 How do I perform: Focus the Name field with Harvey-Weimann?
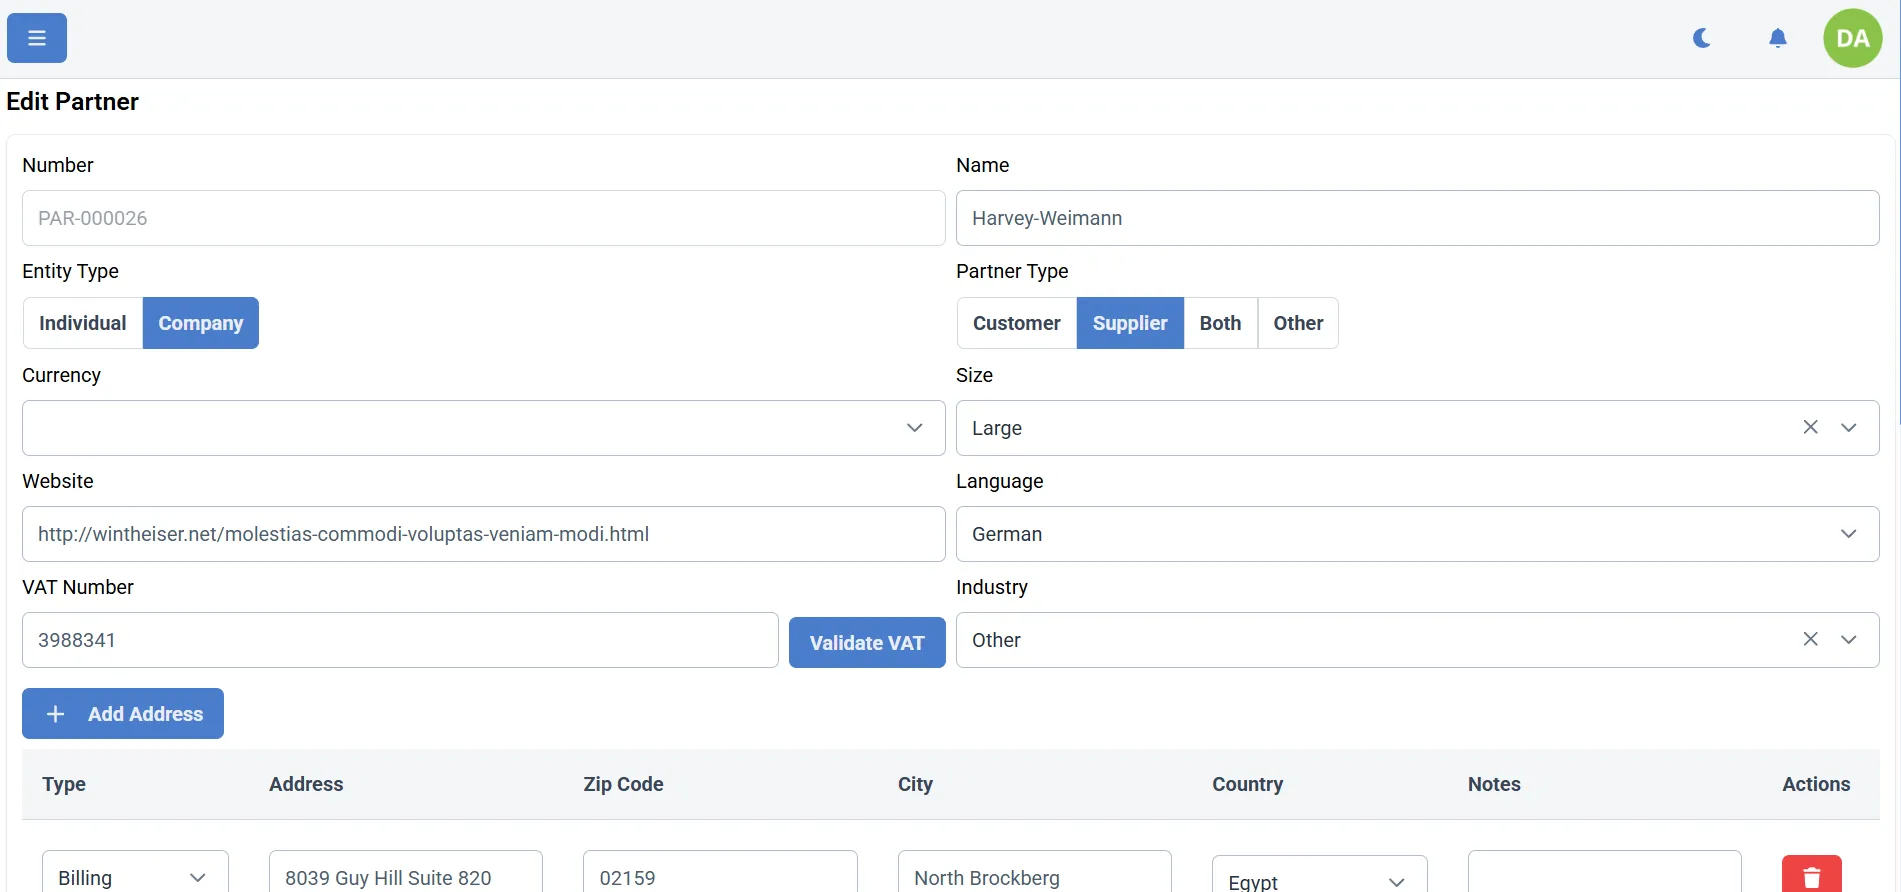coord(1417,218)
